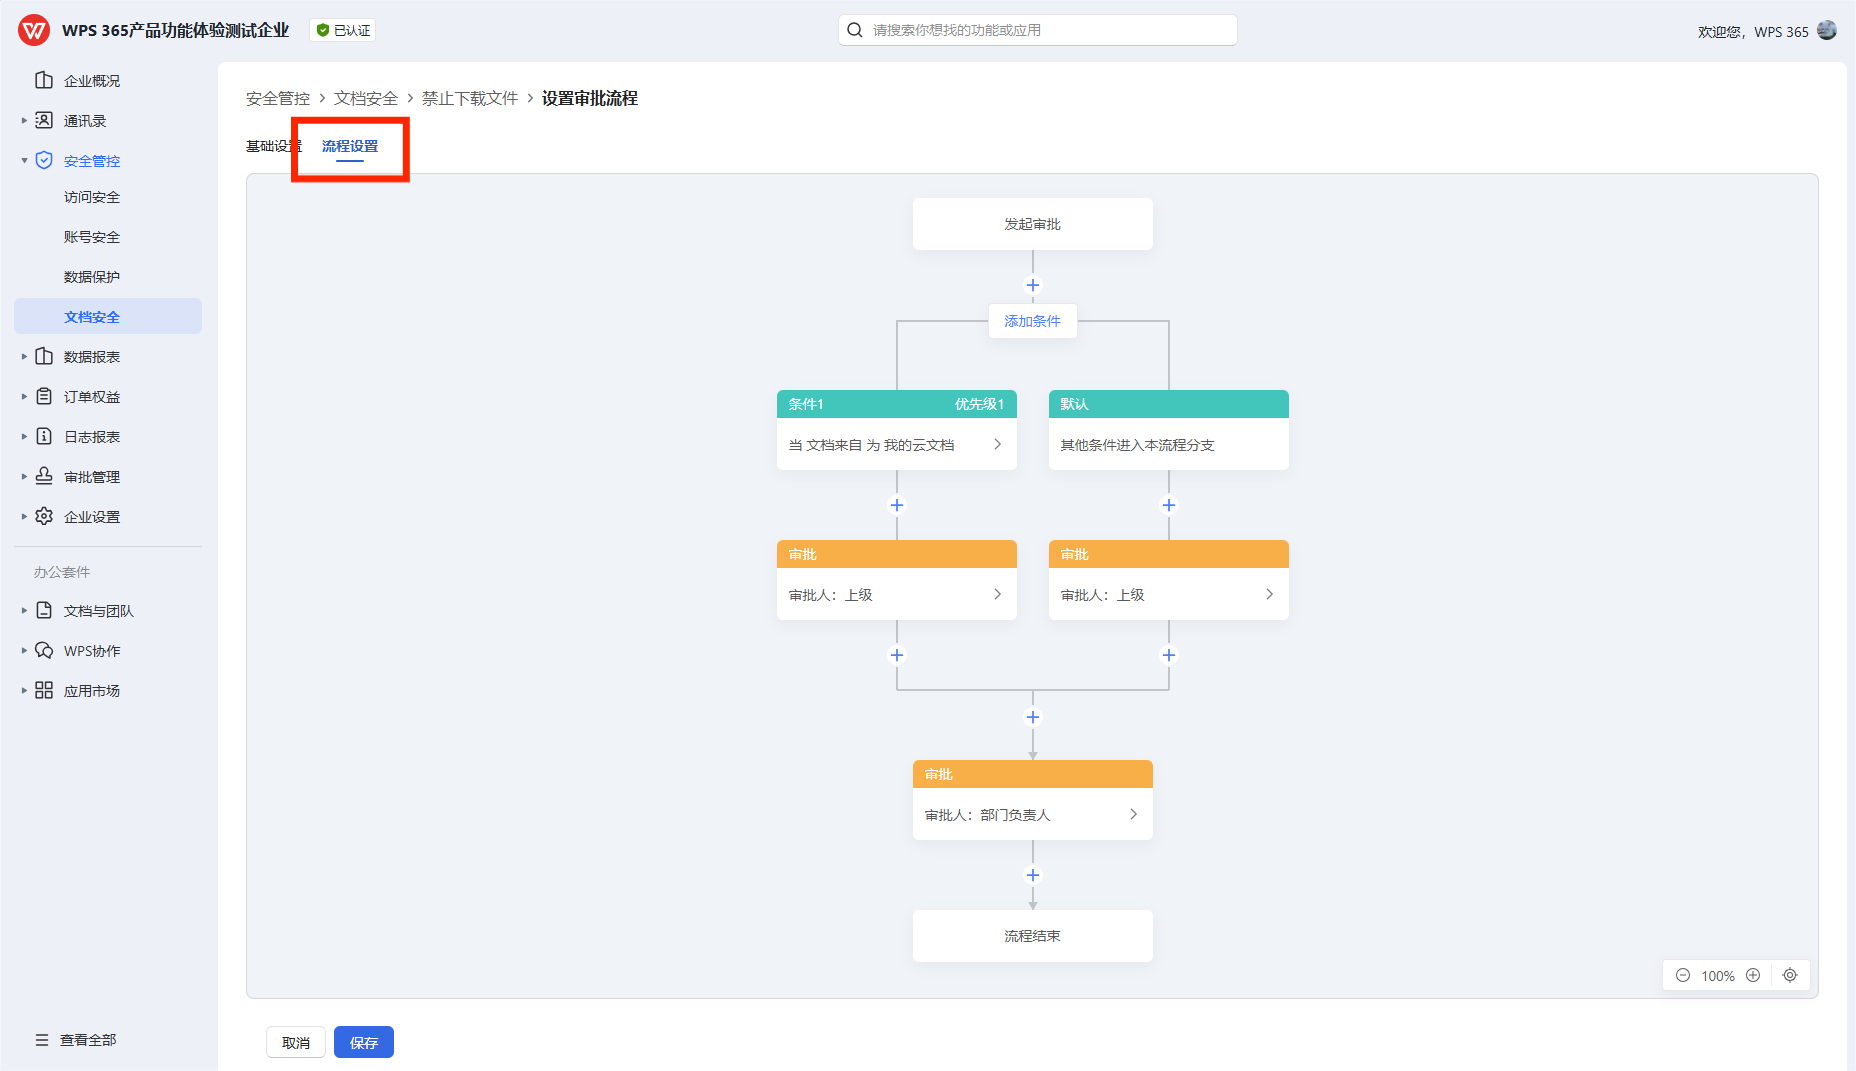
Task: Open 条件1 我的云文档 condition settings
Action: pyautogui.click(x=896, y=445)
